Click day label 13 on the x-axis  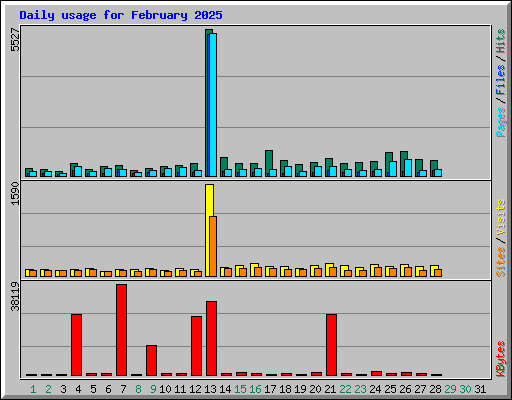pos(210,389)
